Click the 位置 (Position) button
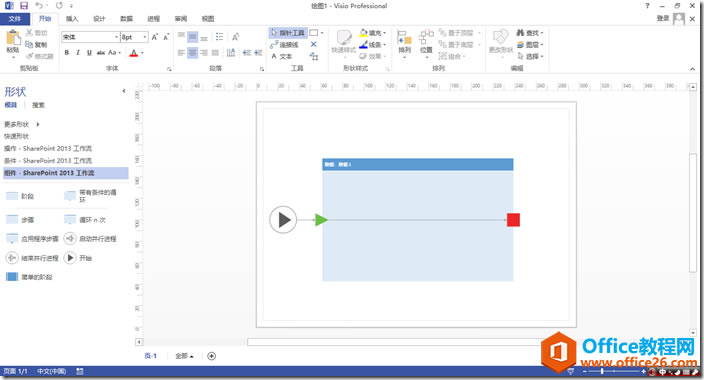This screenshot has width=704, height=380. click(x=426, y=44)
